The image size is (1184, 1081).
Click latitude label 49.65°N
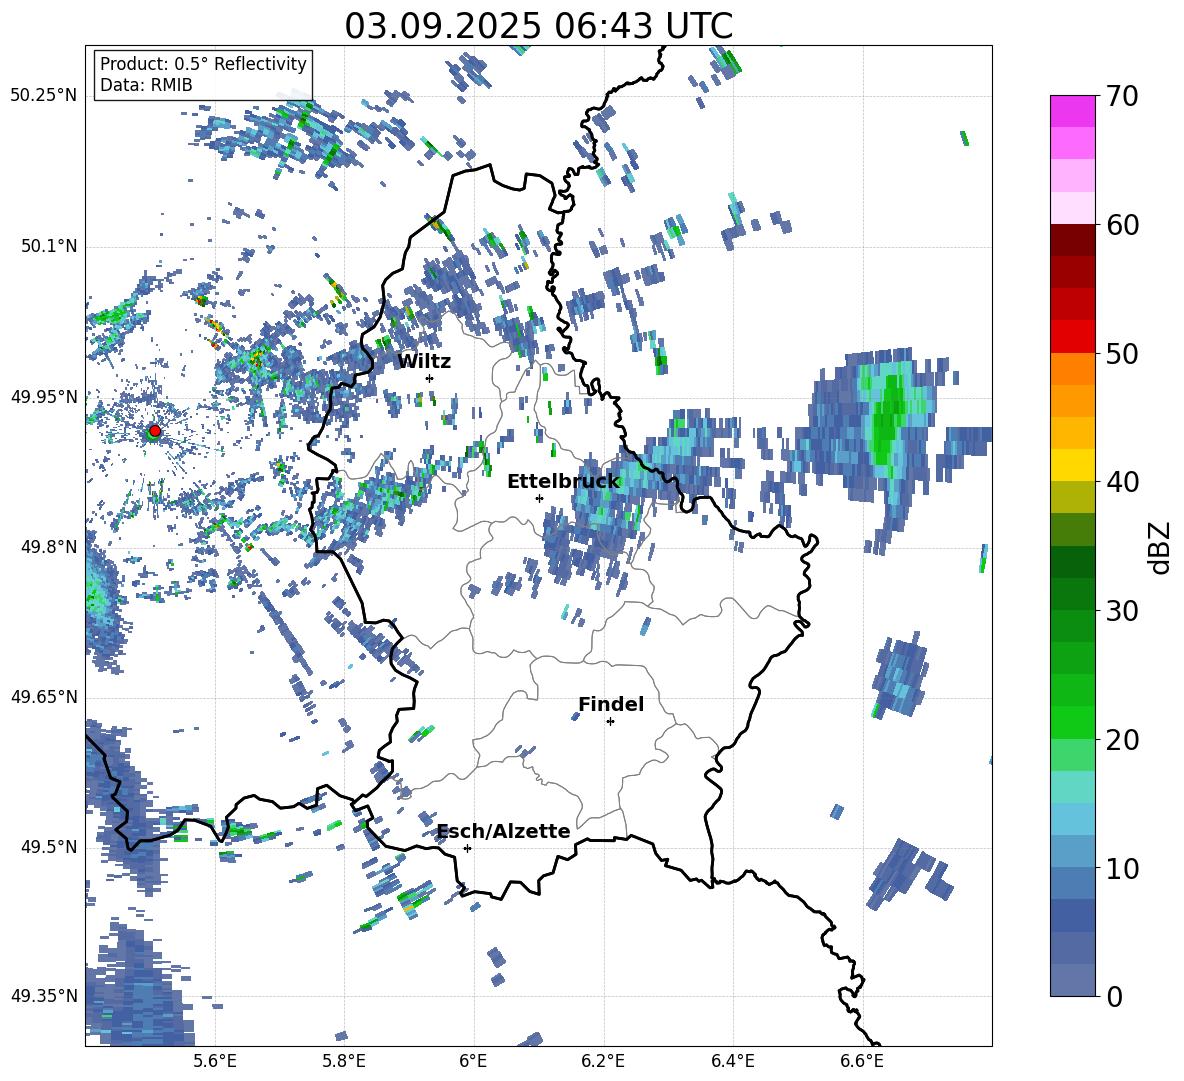44,696
